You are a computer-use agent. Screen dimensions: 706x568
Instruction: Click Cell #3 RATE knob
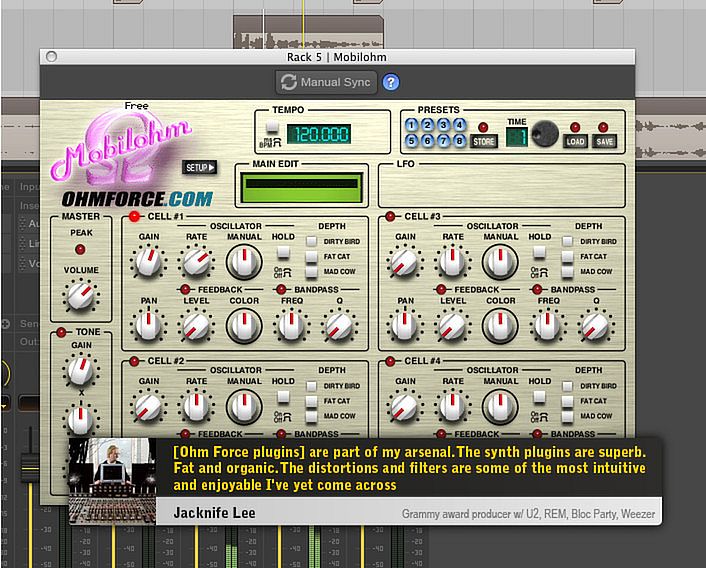click(x=453, y=262)
